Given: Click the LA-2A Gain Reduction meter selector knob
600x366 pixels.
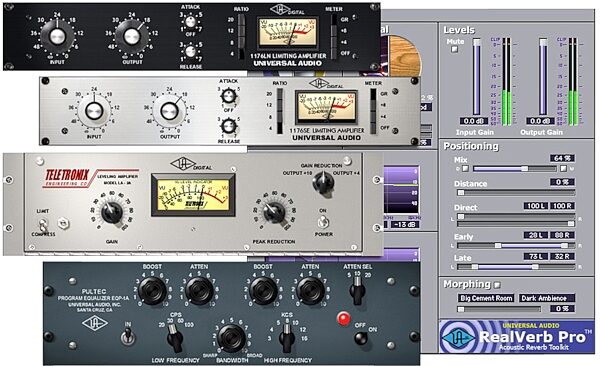Looking at the screenshot, I should coord(323,183).
